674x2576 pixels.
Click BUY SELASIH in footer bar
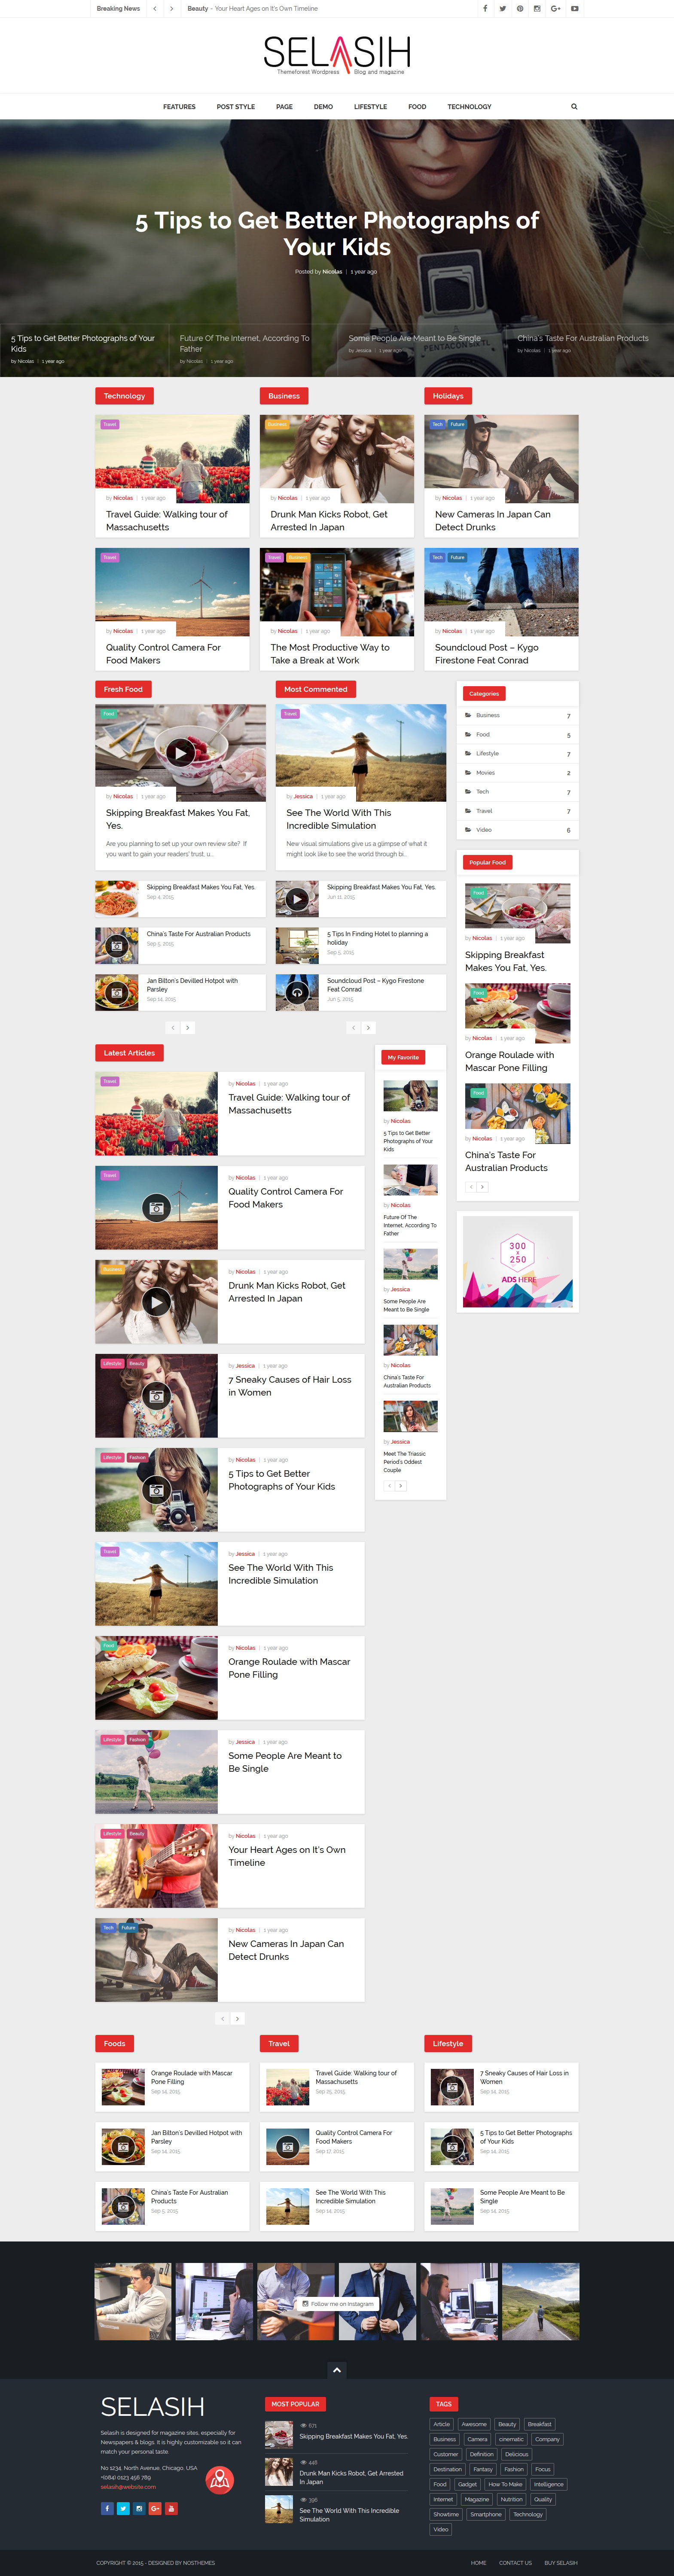tap(561, 2563)
